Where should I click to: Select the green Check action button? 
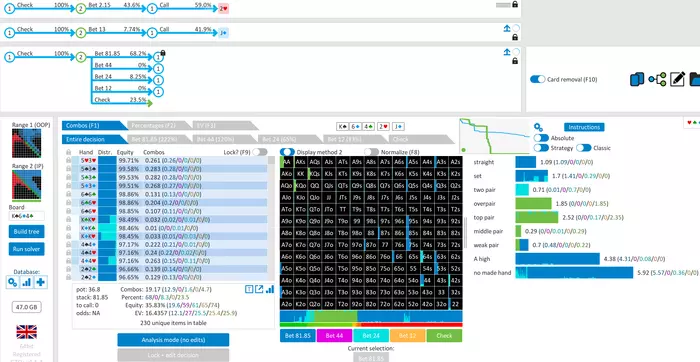pos(444,336)
